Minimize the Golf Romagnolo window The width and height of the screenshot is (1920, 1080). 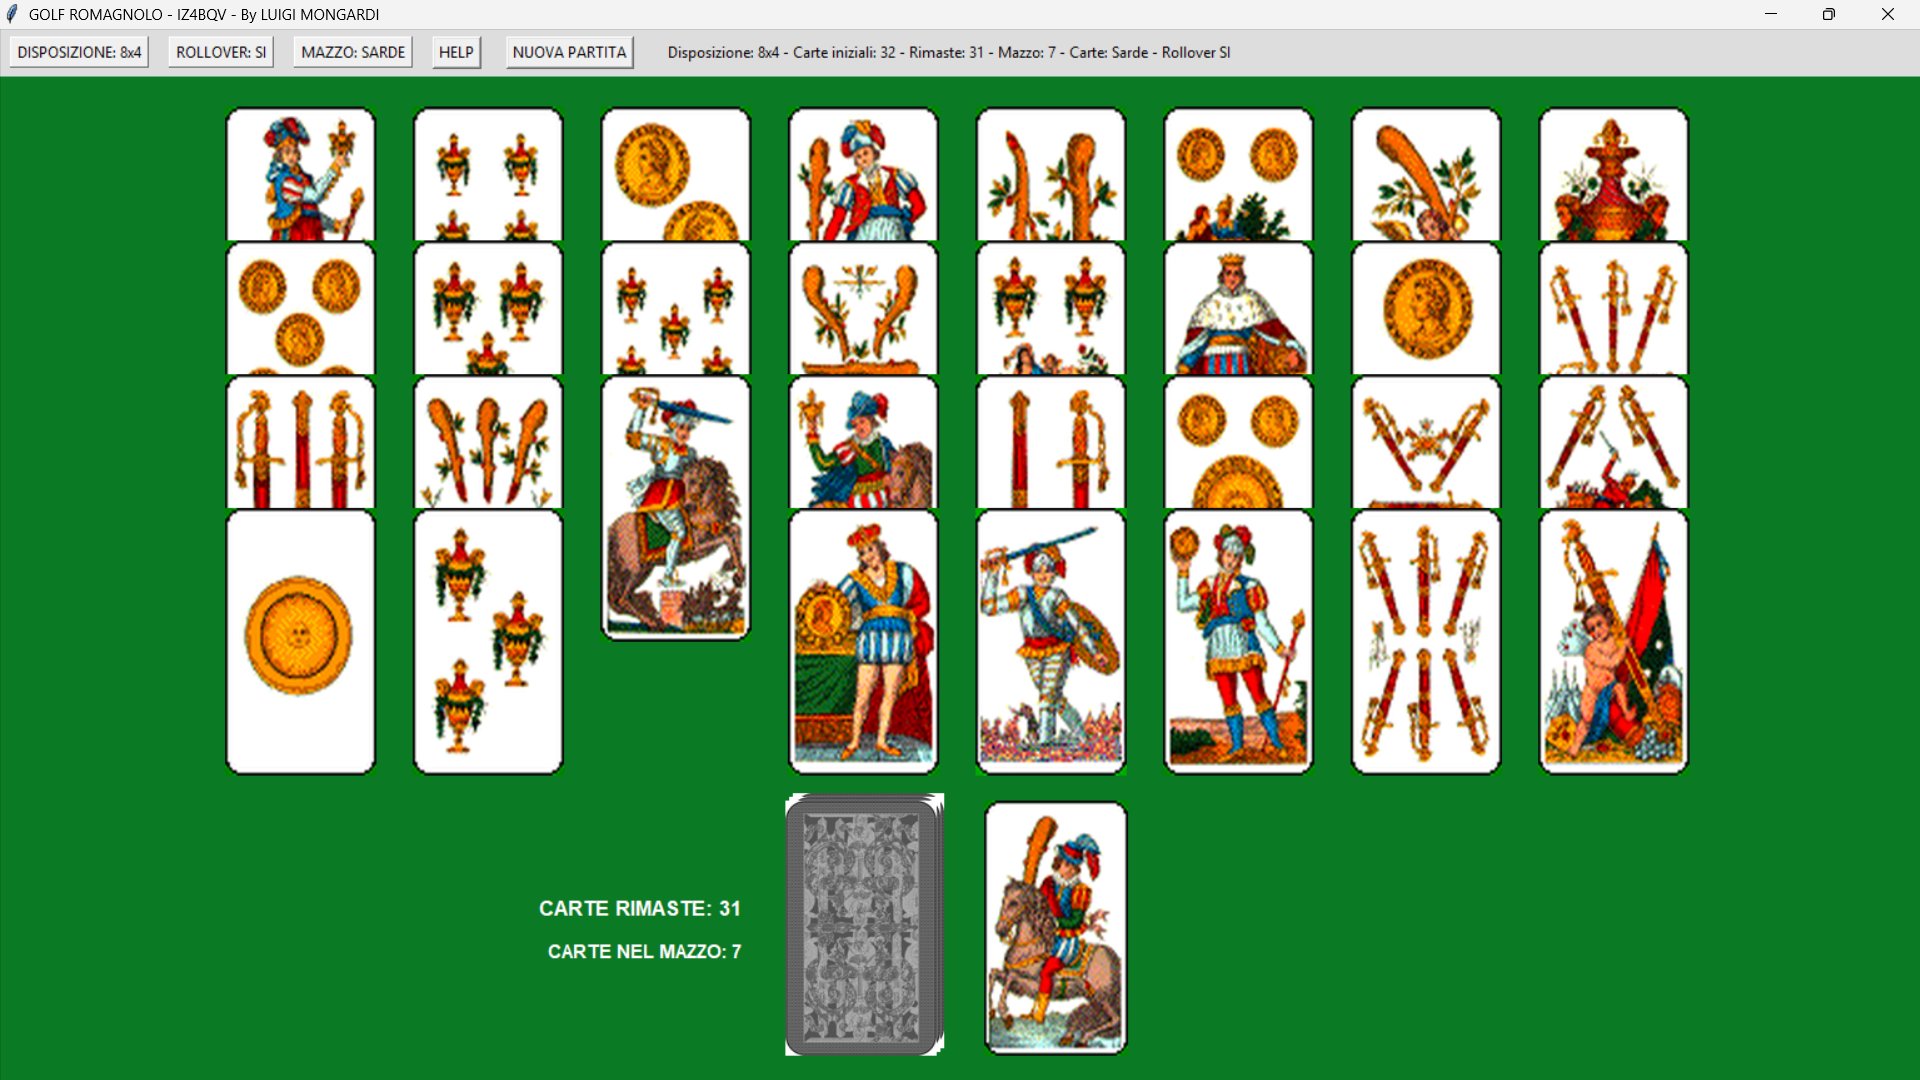tap(1771, 14)
